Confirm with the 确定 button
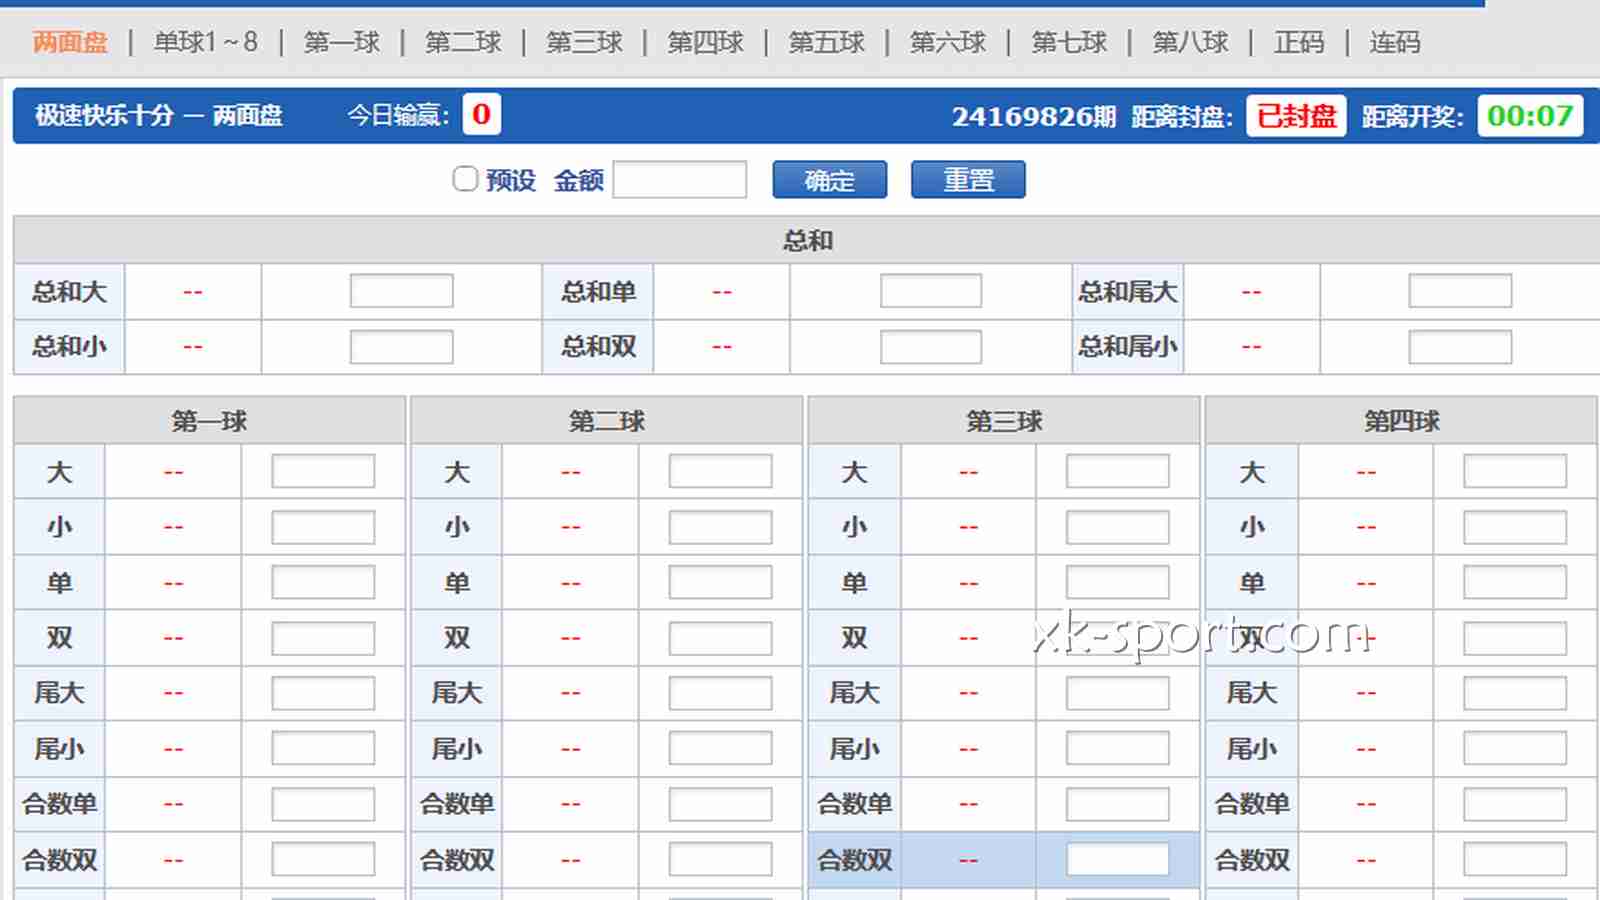This screenshot has width=1600, height=900. (830, 180)
